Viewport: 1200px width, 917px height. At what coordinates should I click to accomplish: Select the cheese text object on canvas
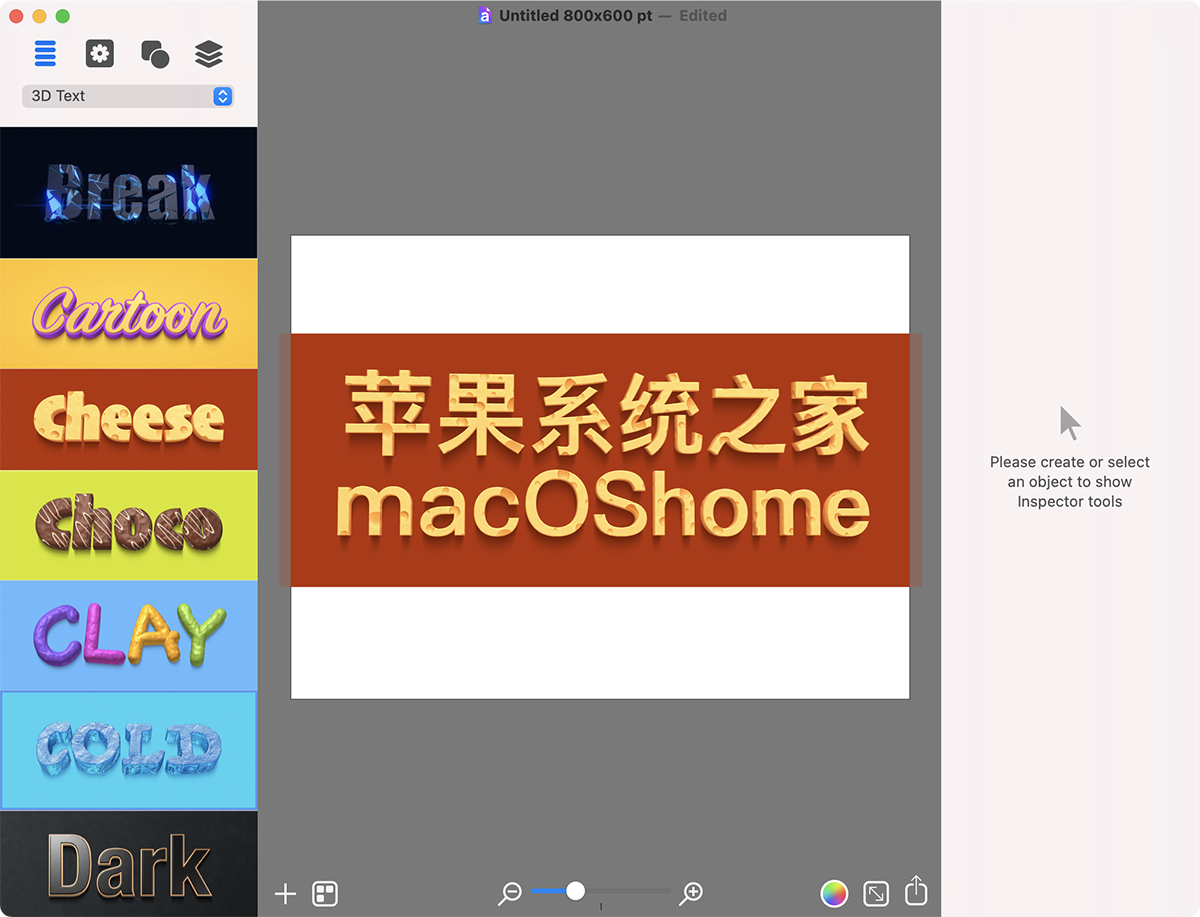(x=600, y=460)
